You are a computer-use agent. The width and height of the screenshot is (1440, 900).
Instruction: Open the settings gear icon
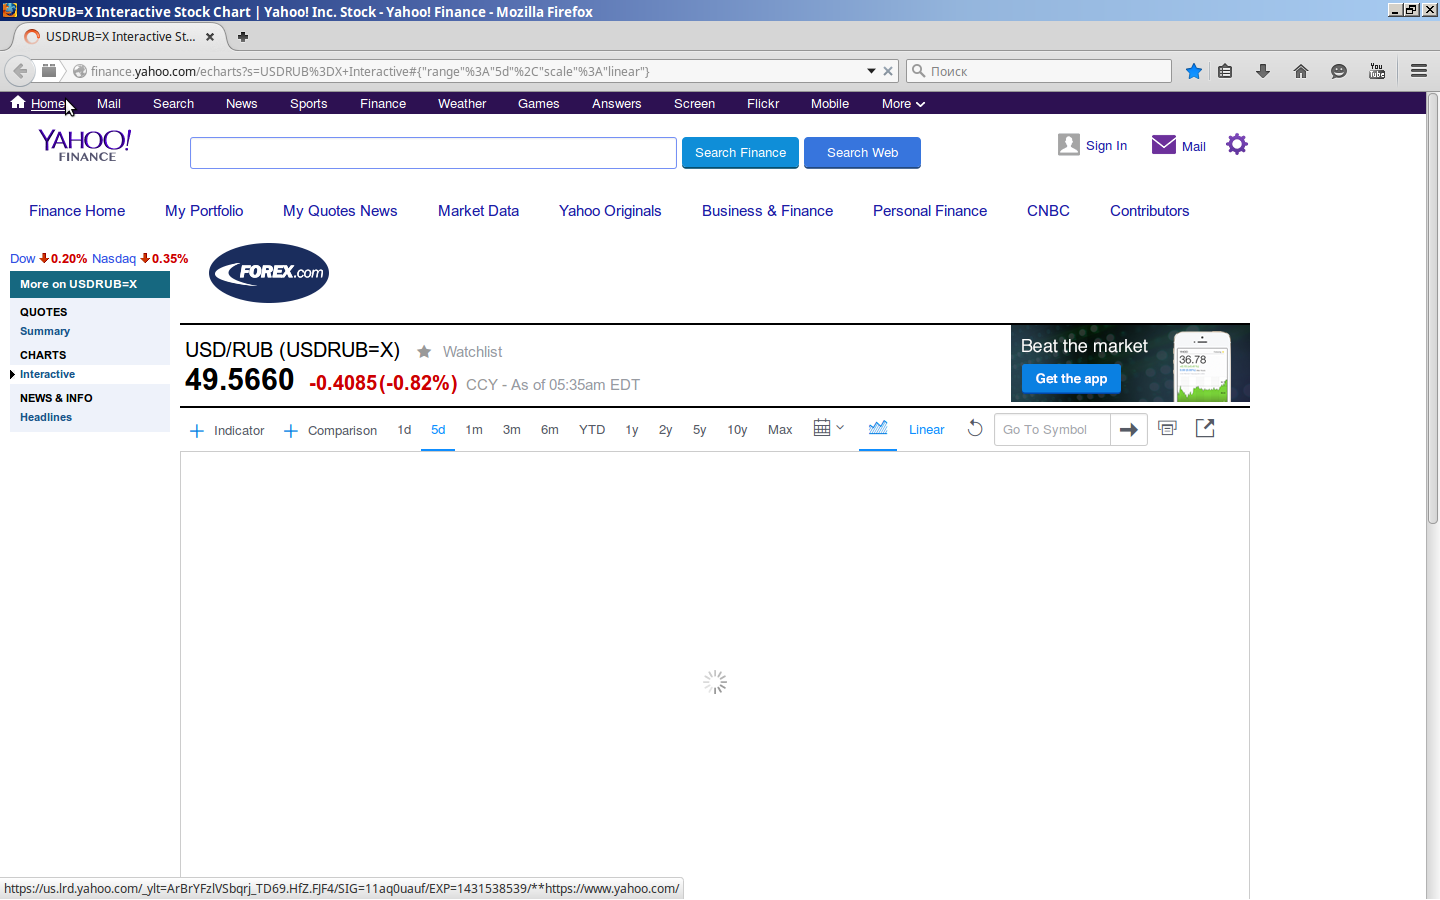click(x=1237, y=144)
